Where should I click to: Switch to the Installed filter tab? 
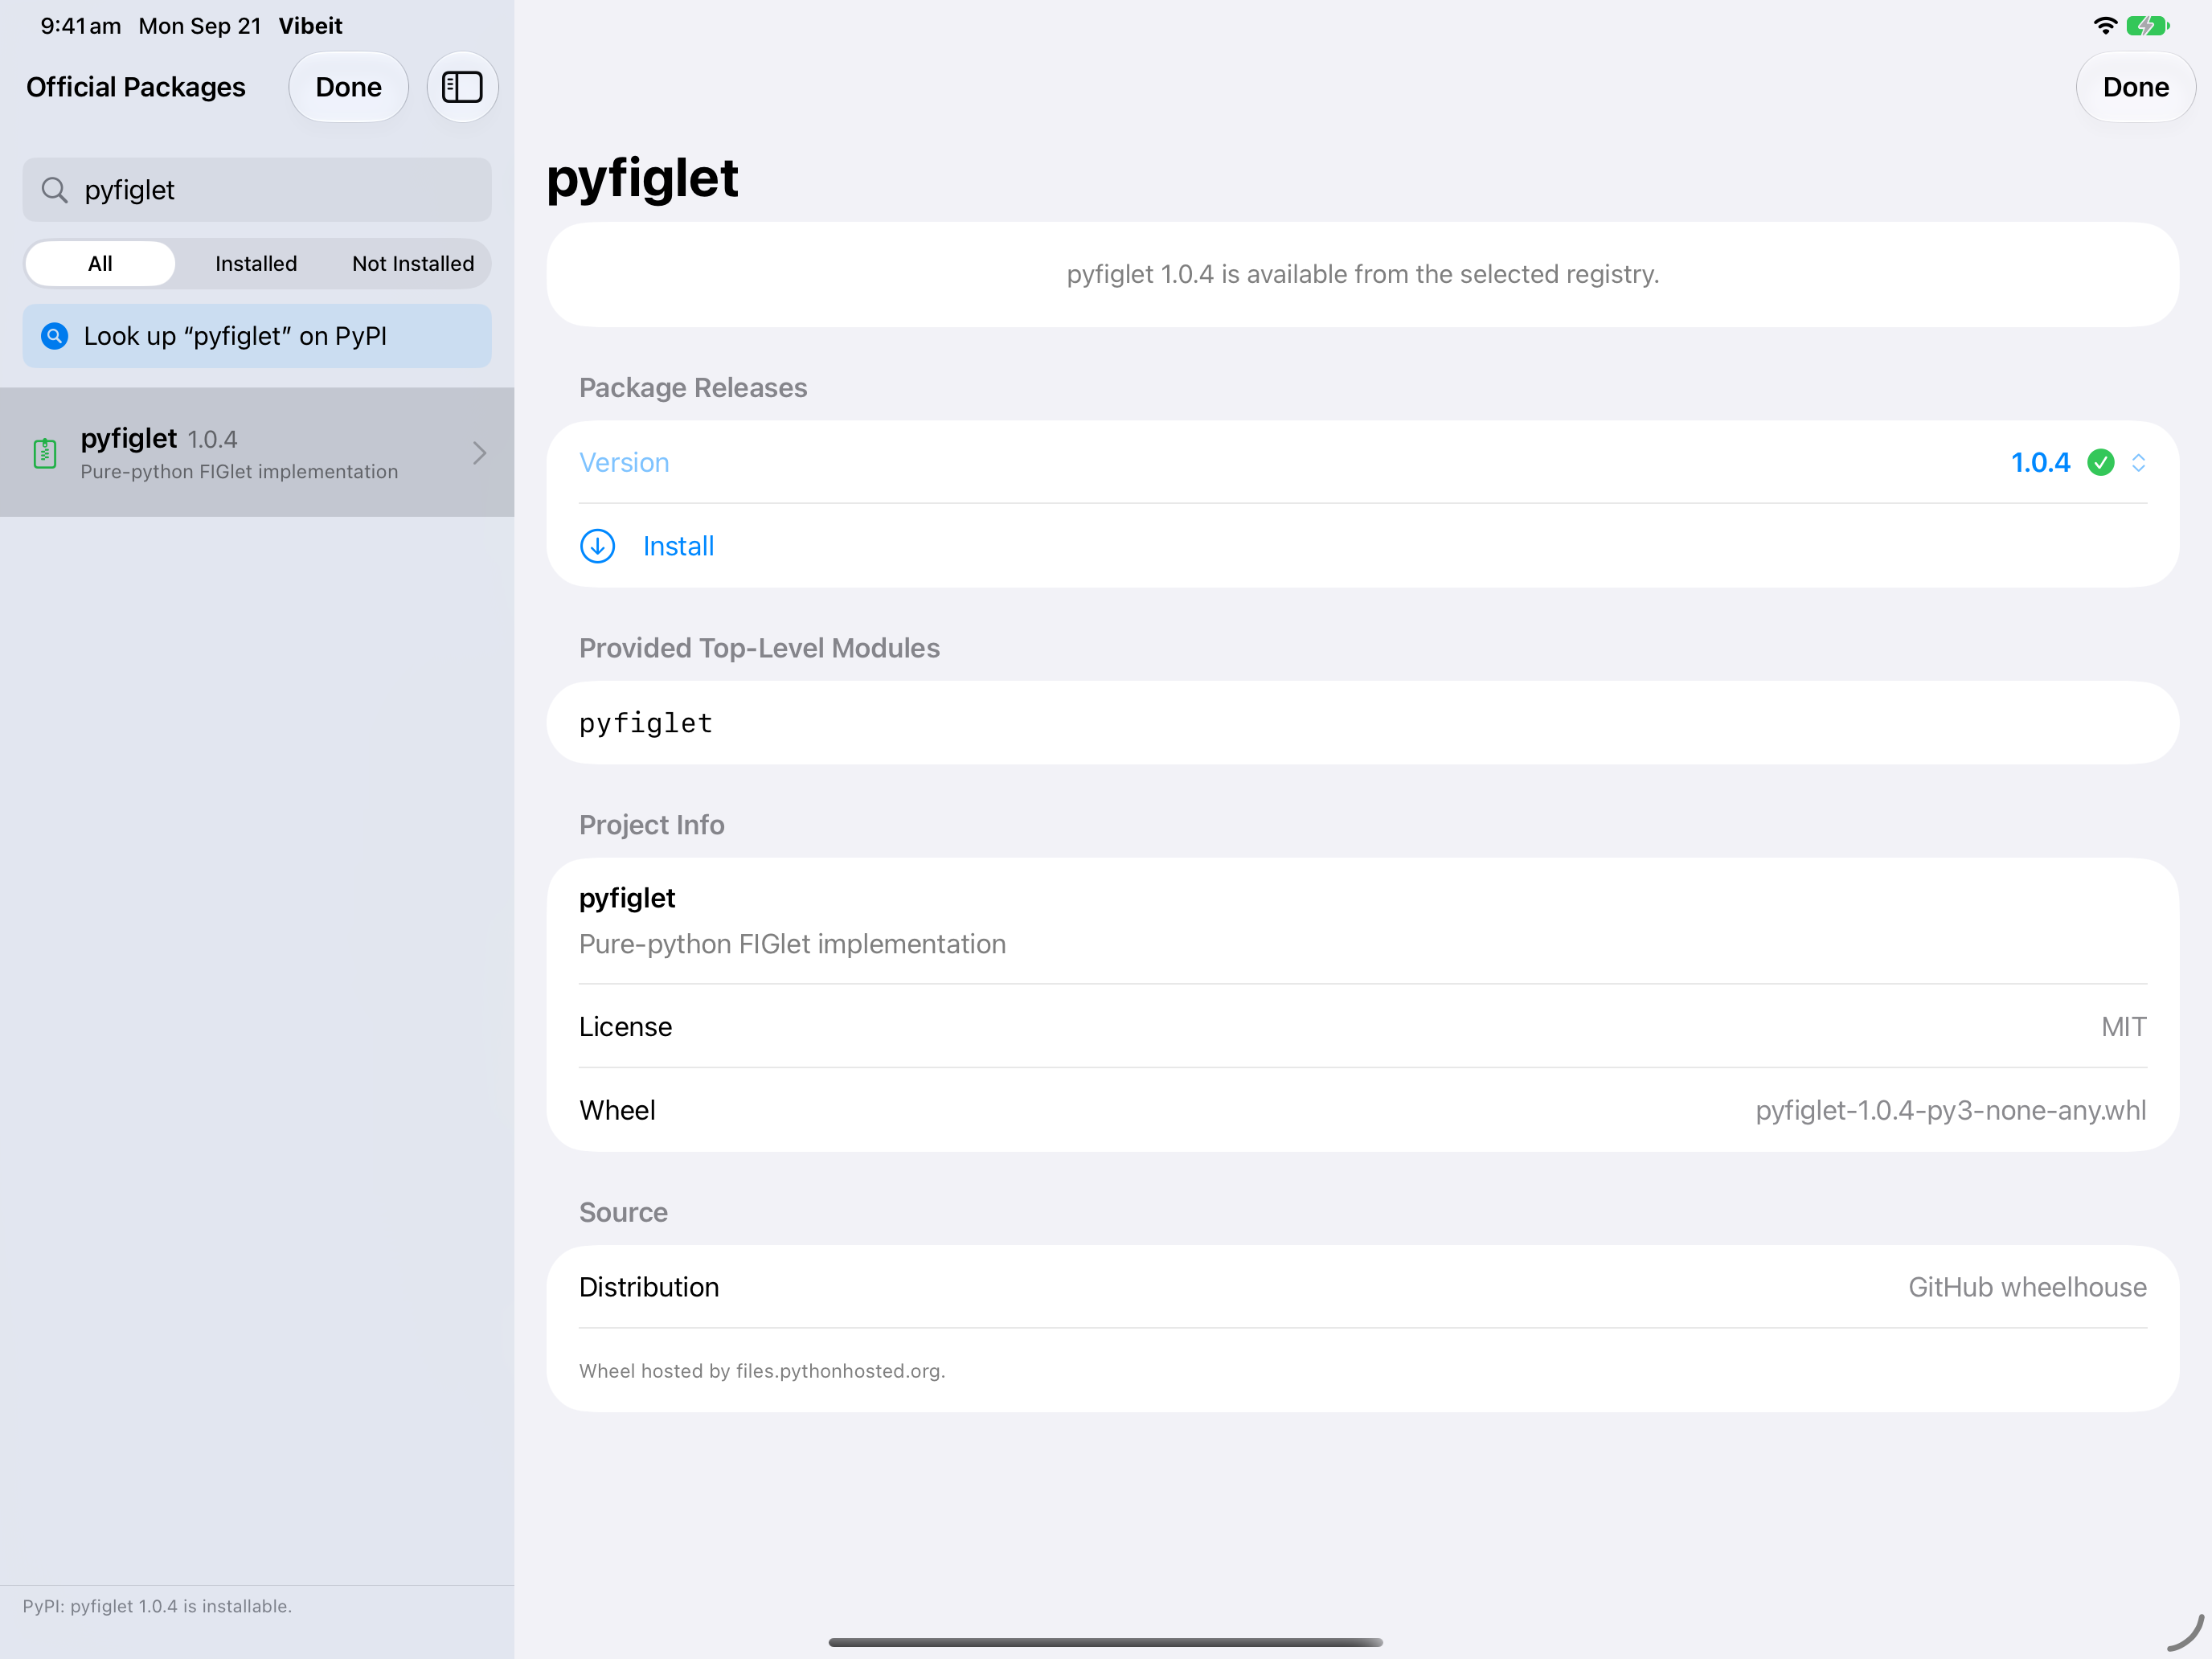[x=256, y=264]
